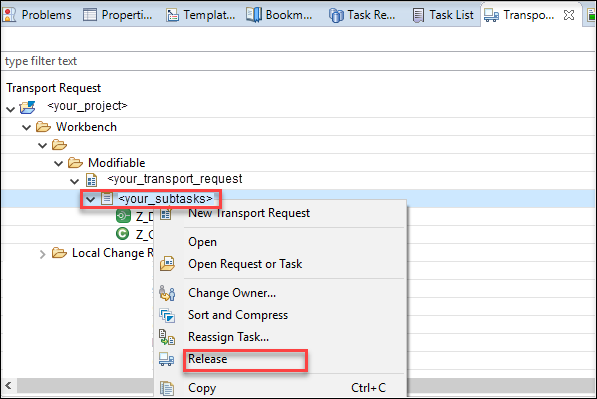Screen dimensions: 597x399
Task: Select the <your_subtasks> tree item
Action: pyautogui.click(x=165, y=199)
